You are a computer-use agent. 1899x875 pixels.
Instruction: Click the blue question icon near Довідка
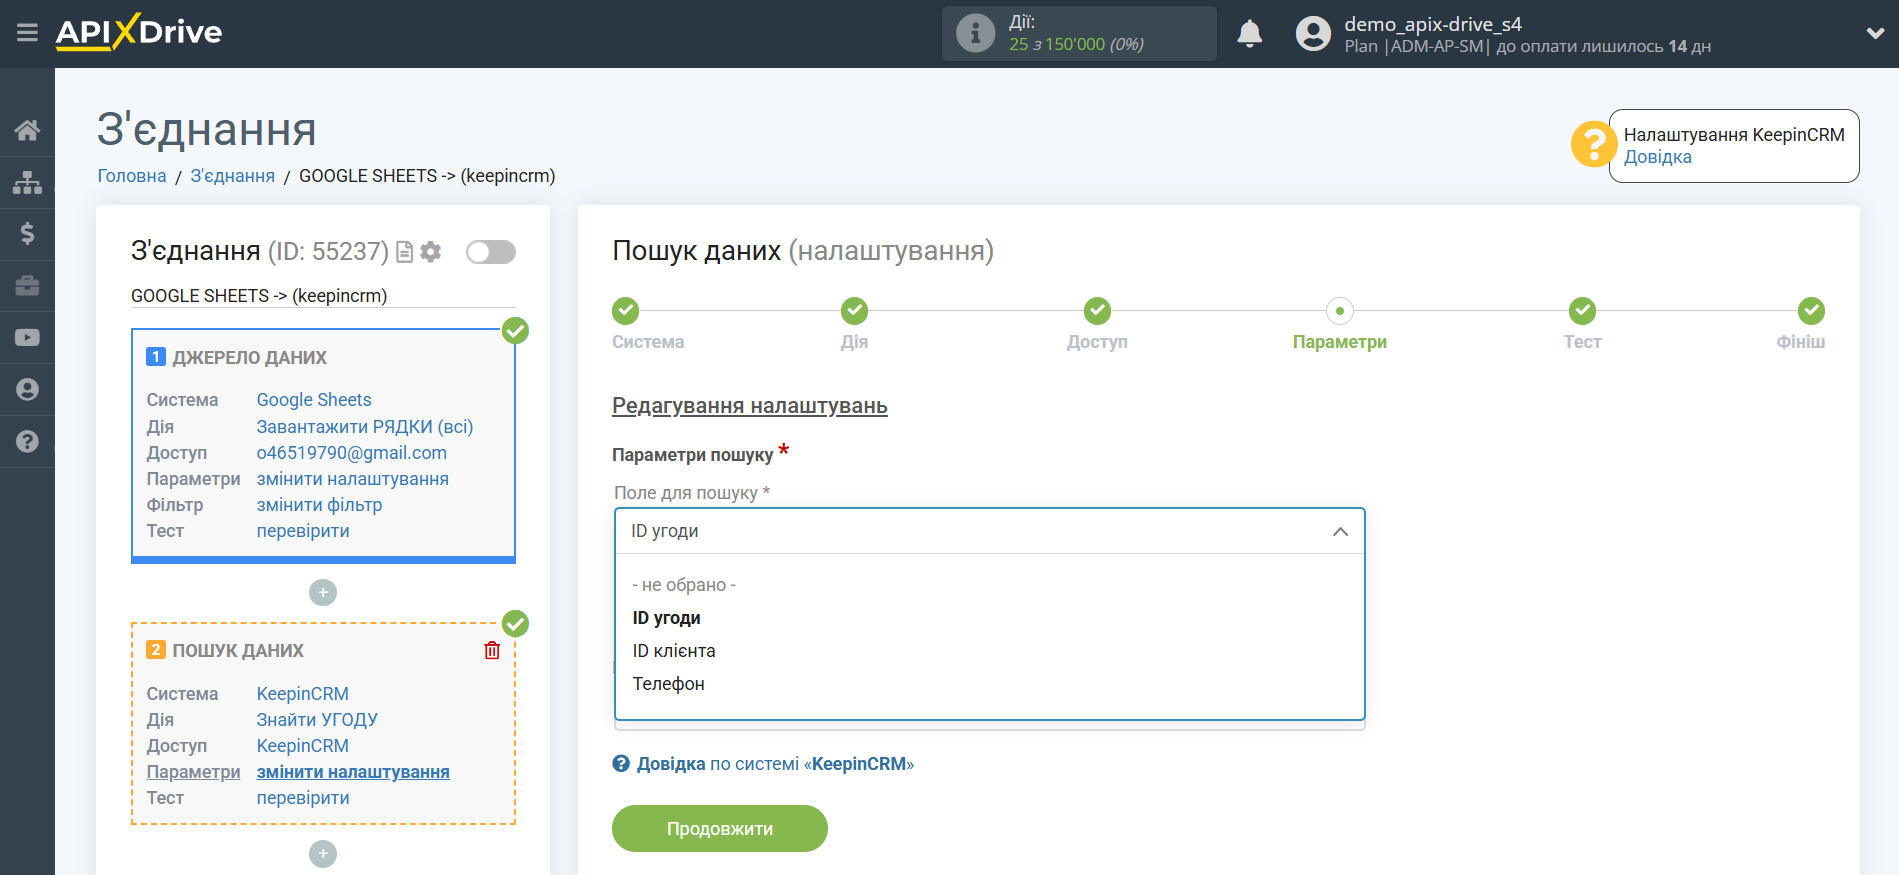621,764
